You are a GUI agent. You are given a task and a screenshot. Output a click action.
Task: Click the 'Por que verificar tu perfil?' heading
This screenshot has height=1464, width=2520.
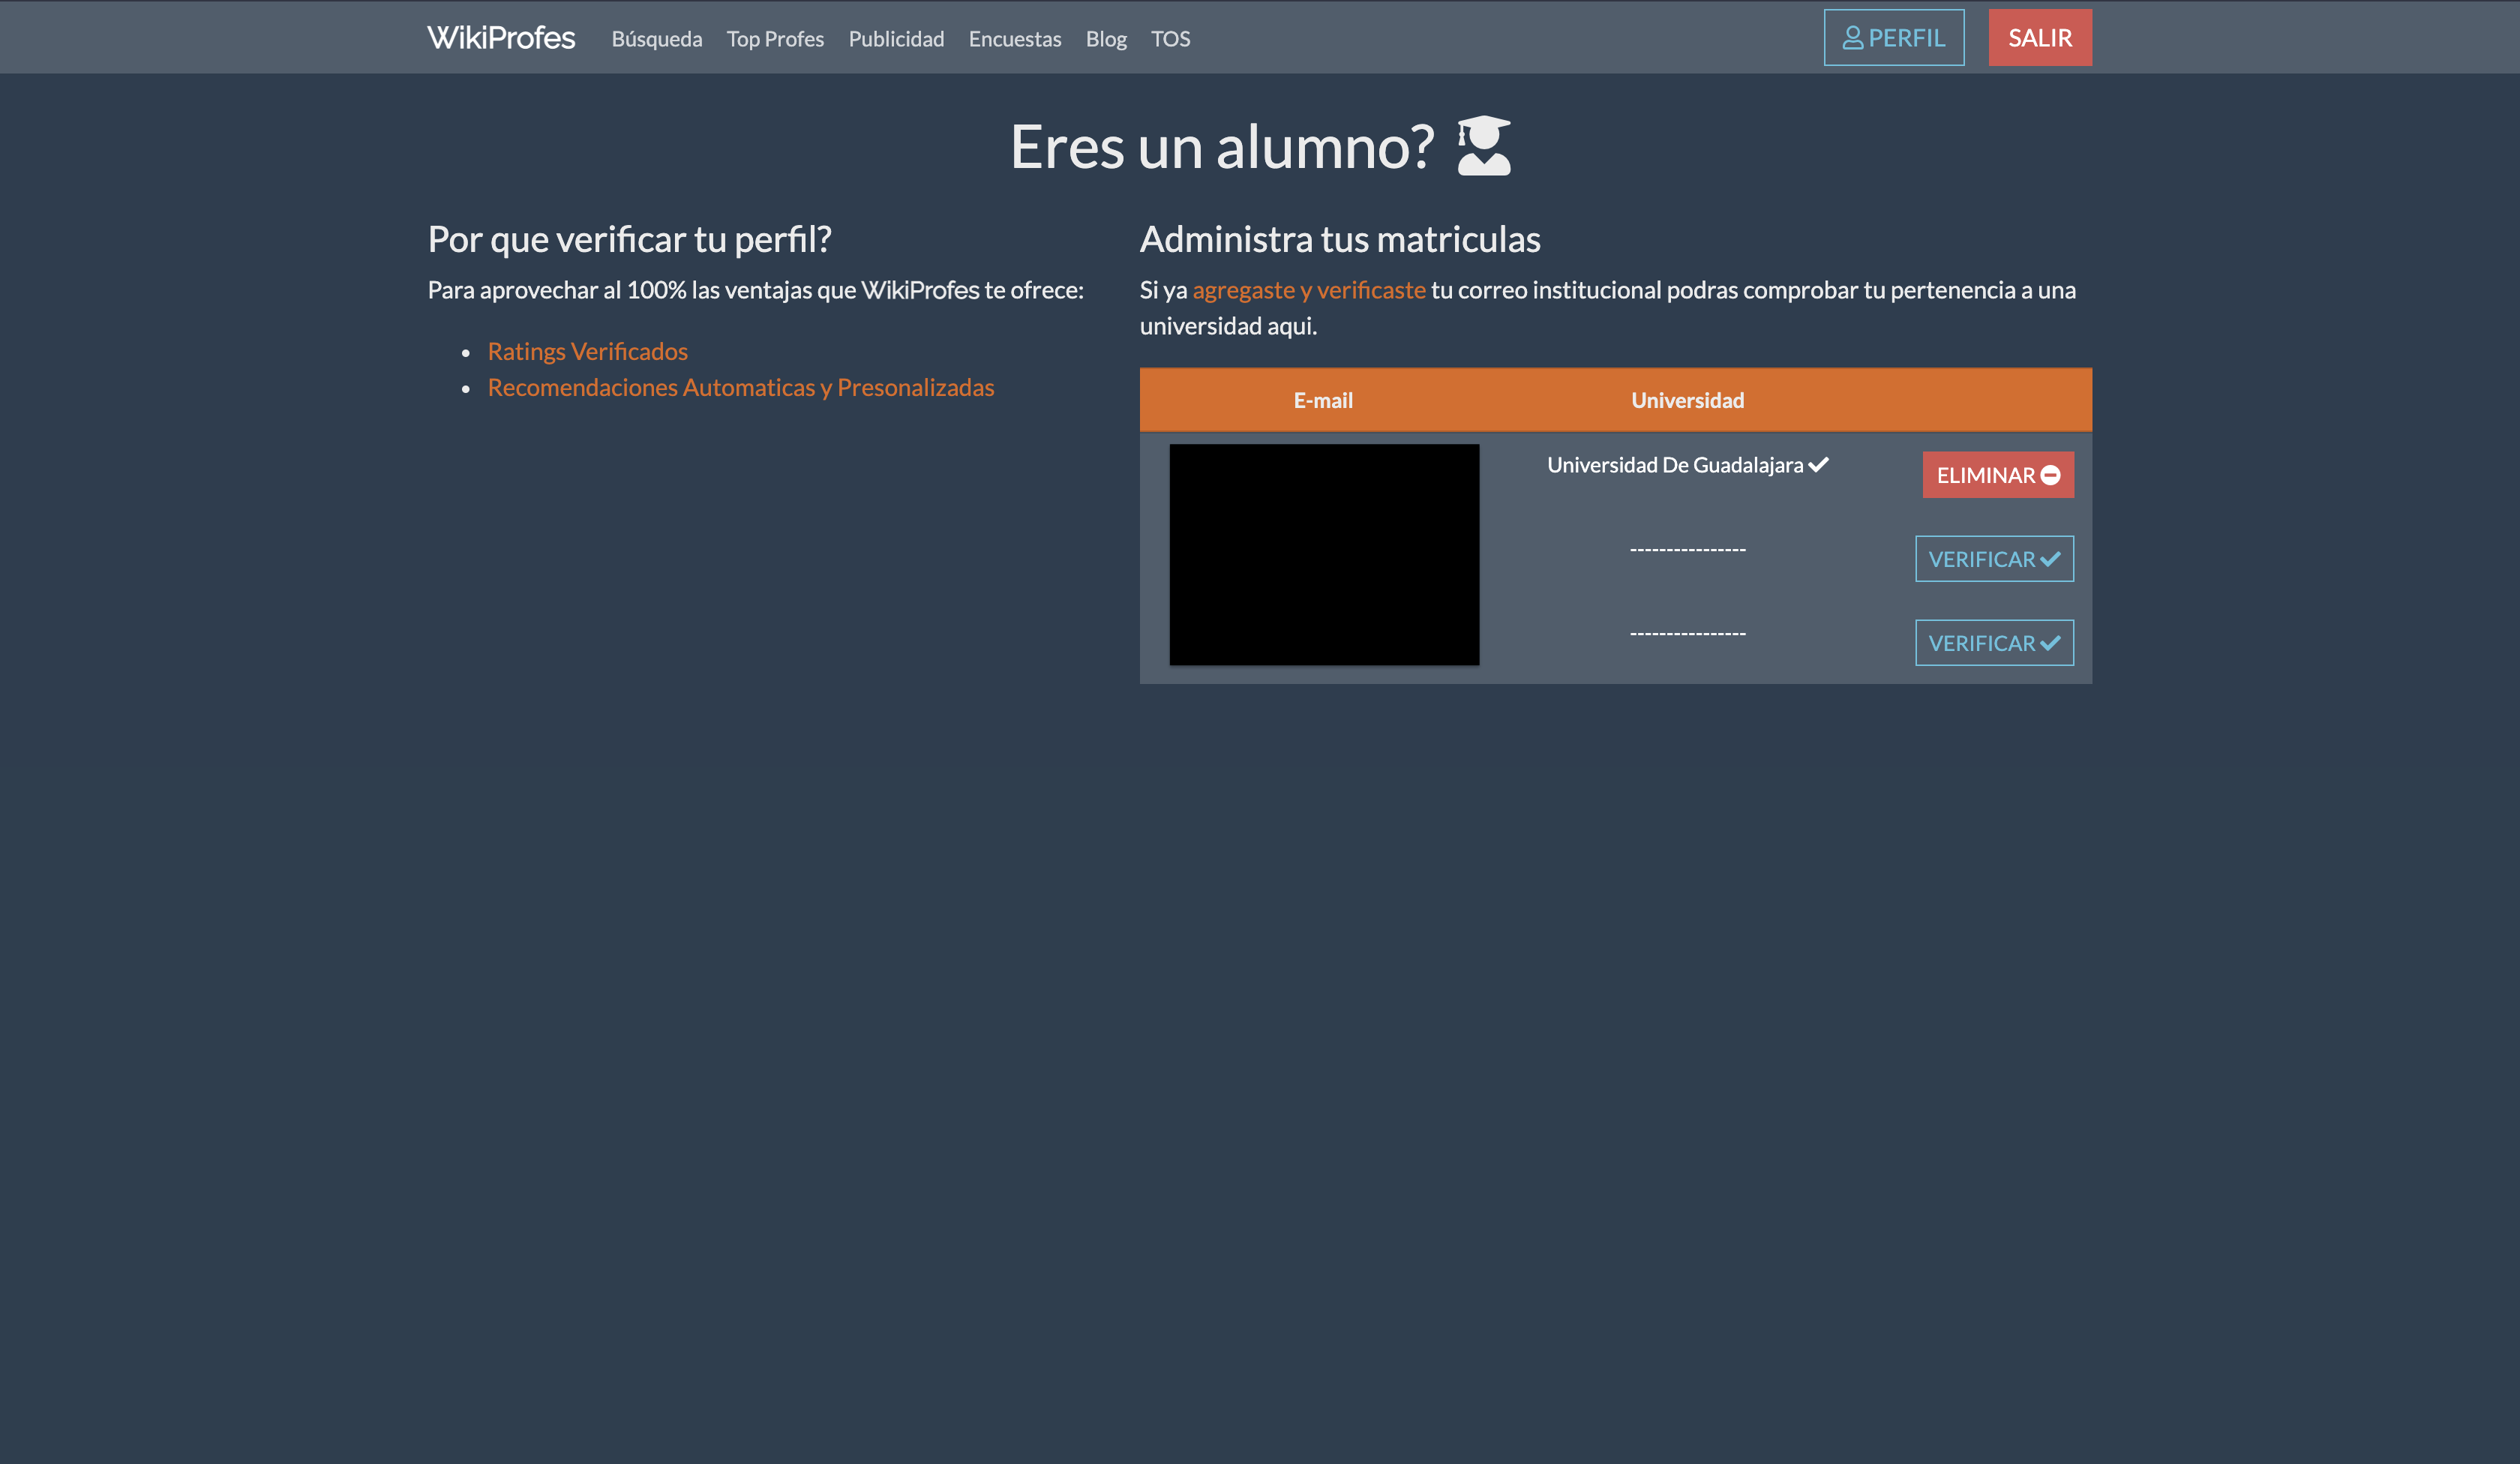point(630,239)
